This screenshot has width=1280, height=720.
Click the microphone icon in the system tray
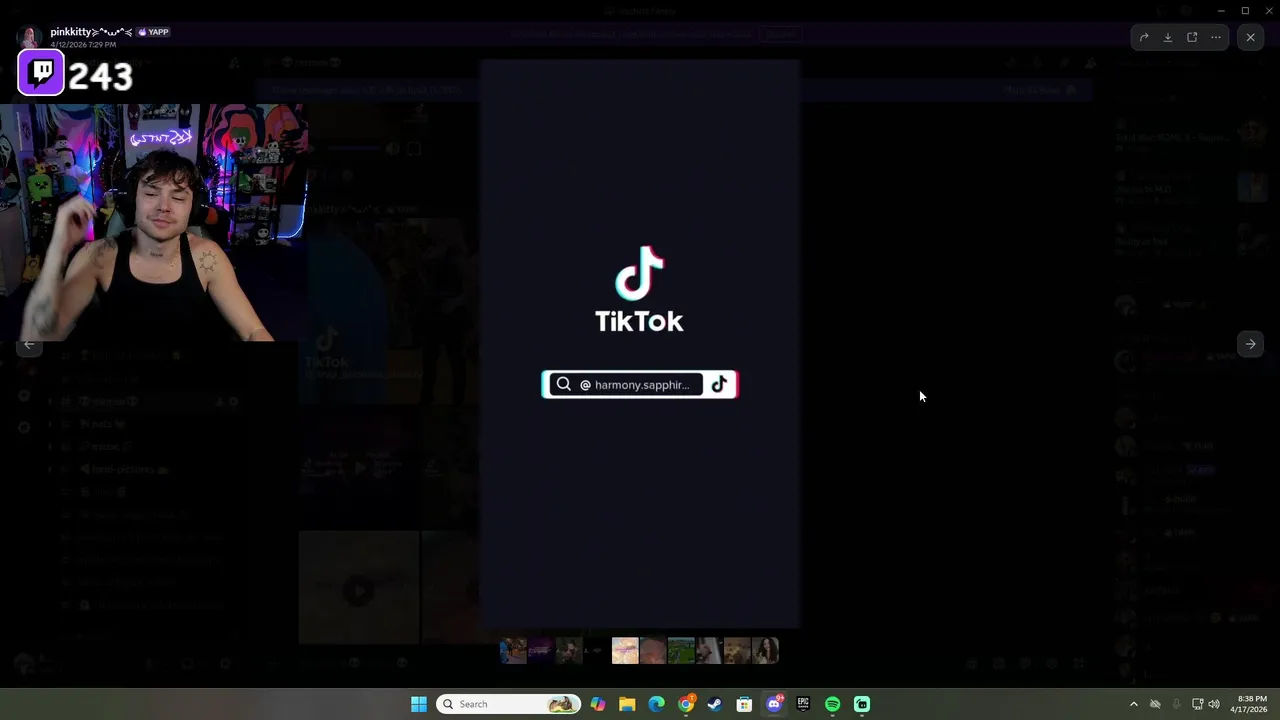(x=1176, y=704)
